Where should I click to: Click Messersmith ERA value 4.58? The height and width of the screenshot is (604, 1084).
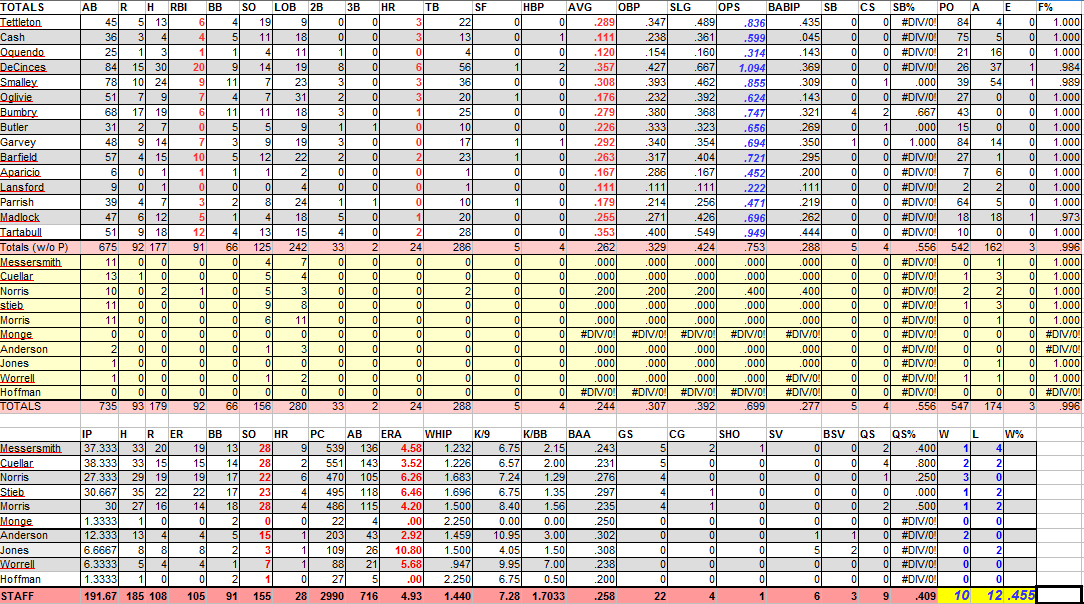[401, 449]
